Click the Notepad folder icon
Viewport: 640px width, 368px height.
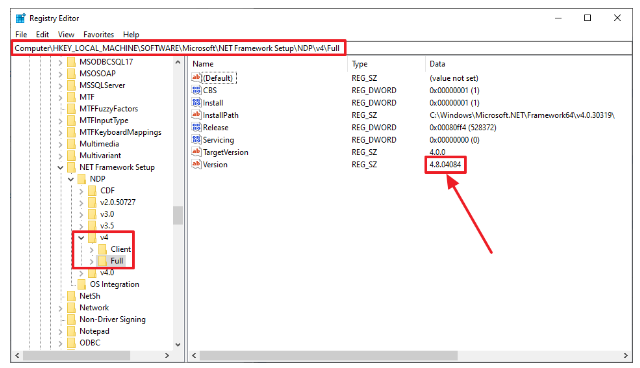tap(71, 331)
